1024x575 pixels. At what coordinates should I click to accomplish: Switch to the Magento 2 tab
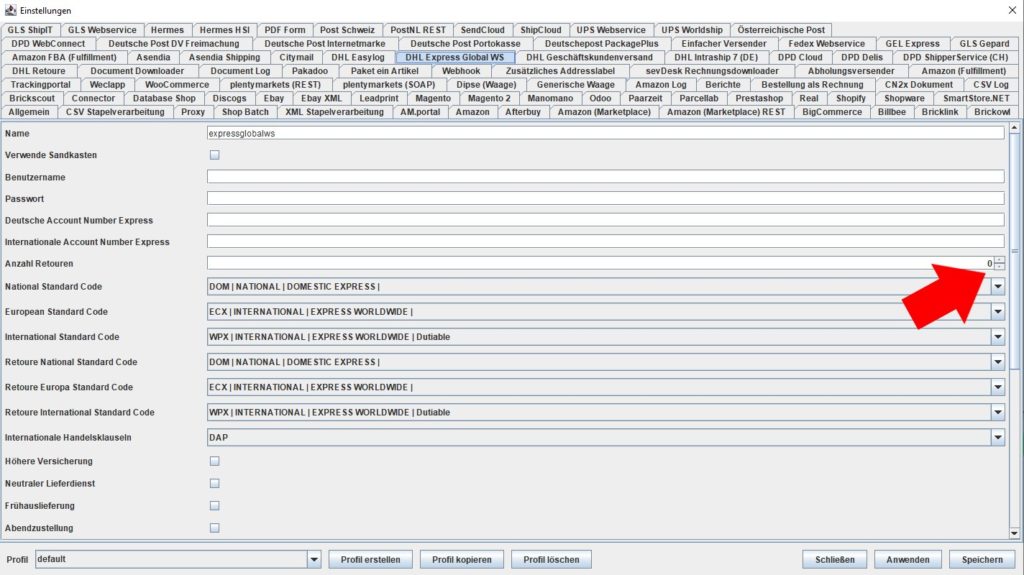489,99
